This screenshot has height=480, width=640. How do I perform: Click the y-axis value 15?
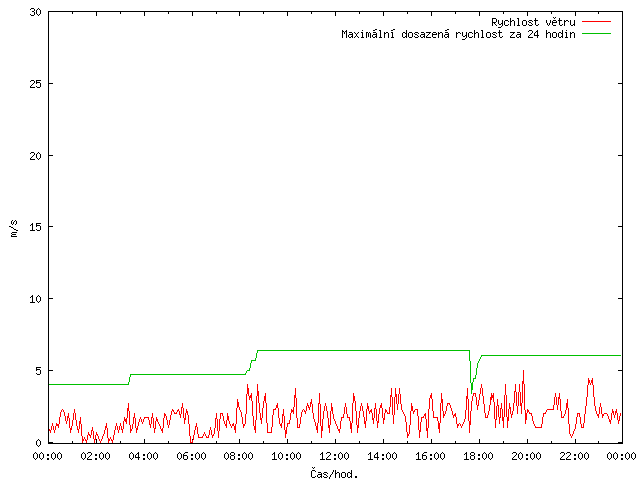(x=36, y=227)
